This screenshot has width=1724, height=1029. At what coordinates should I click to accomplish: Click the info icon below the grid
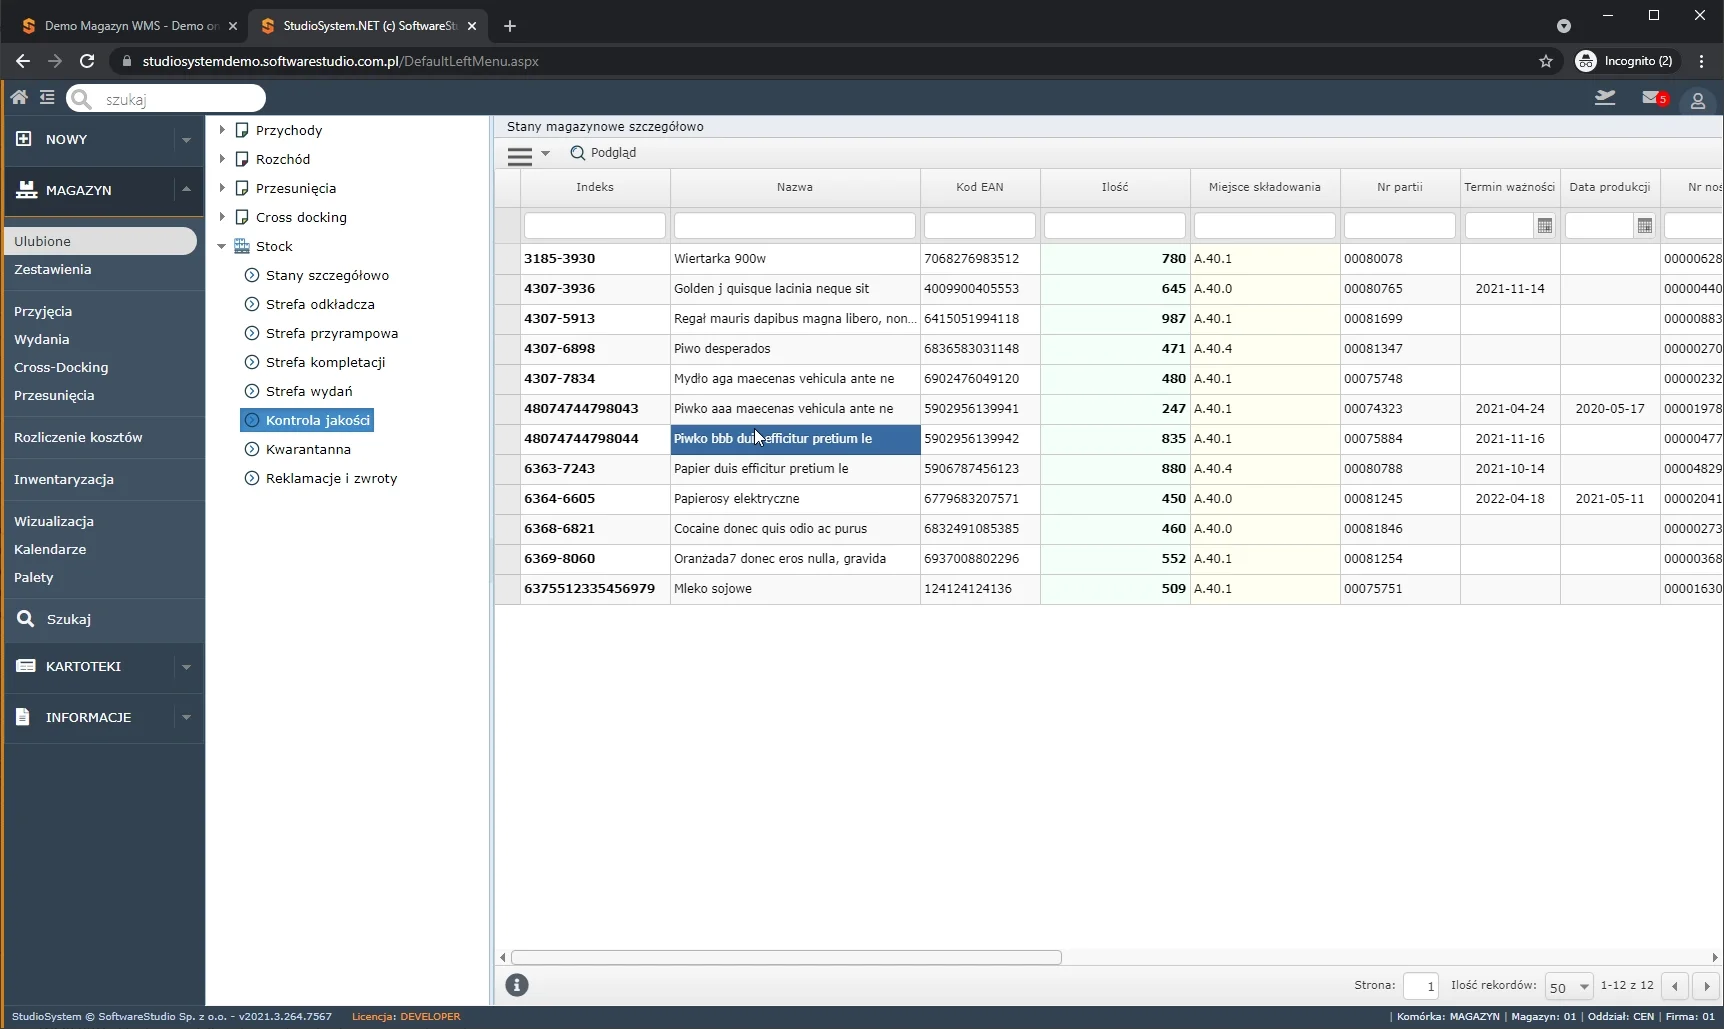point(517,985)
